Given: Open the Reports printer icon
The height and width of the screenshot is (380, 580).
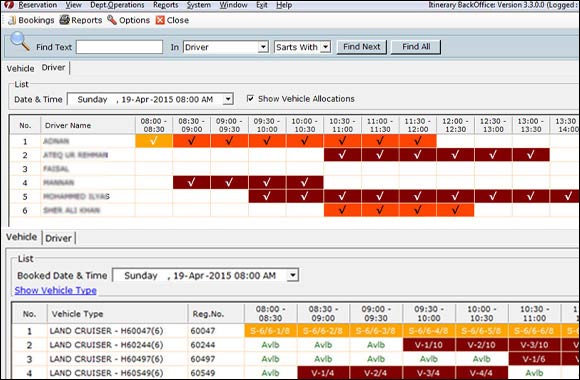Looking at the screenshot, I should coord(64,20).
